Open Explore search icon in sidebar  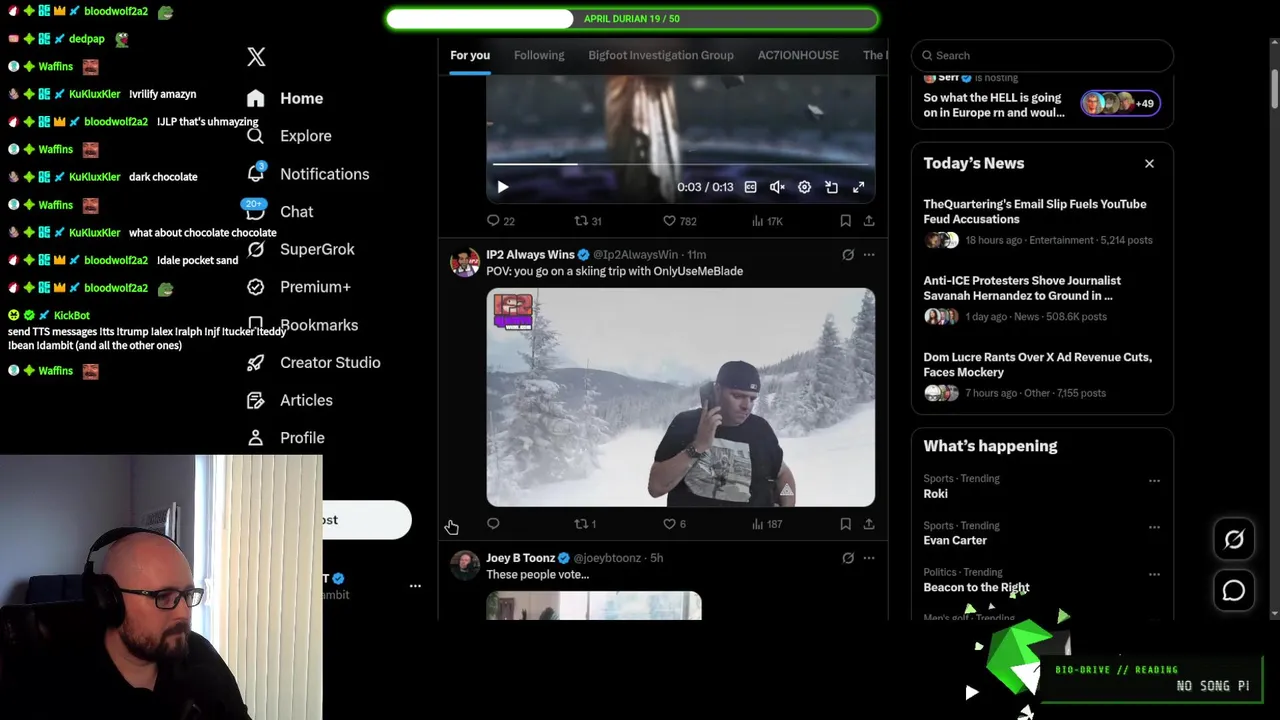point(256,136)
